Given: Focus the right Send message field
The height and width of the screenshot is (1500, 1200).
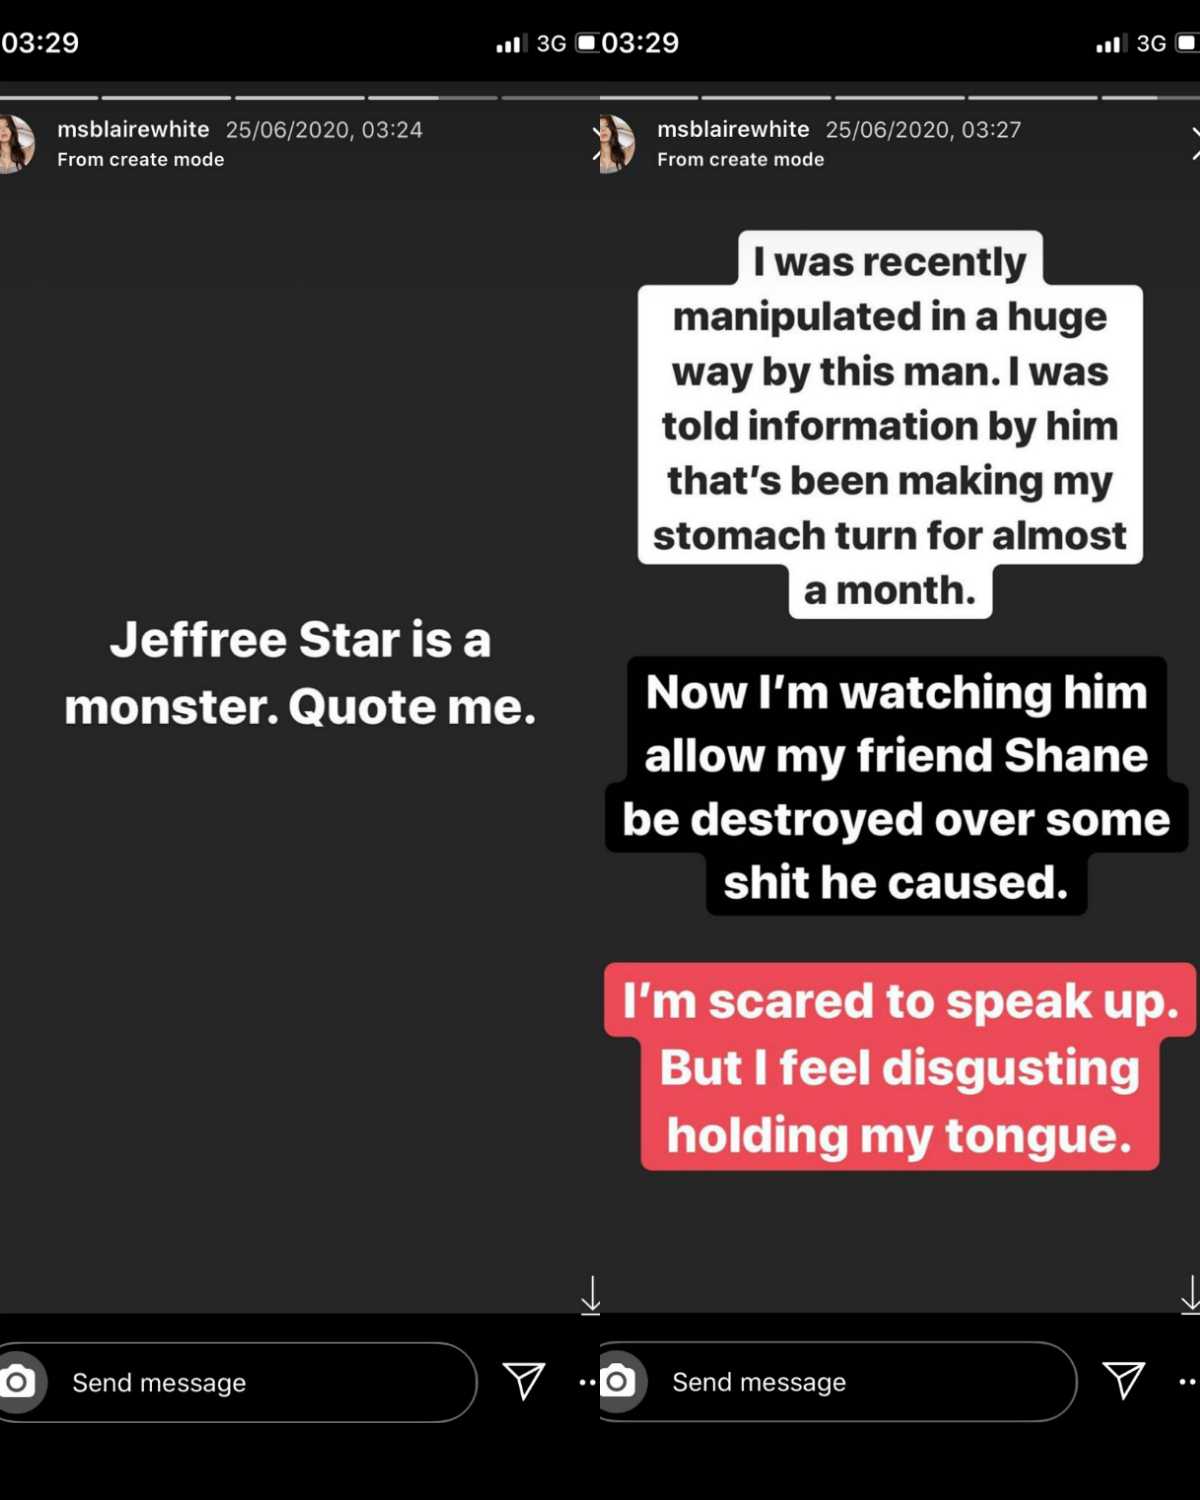Looking at the screenshot, I should coord(838,1382).
